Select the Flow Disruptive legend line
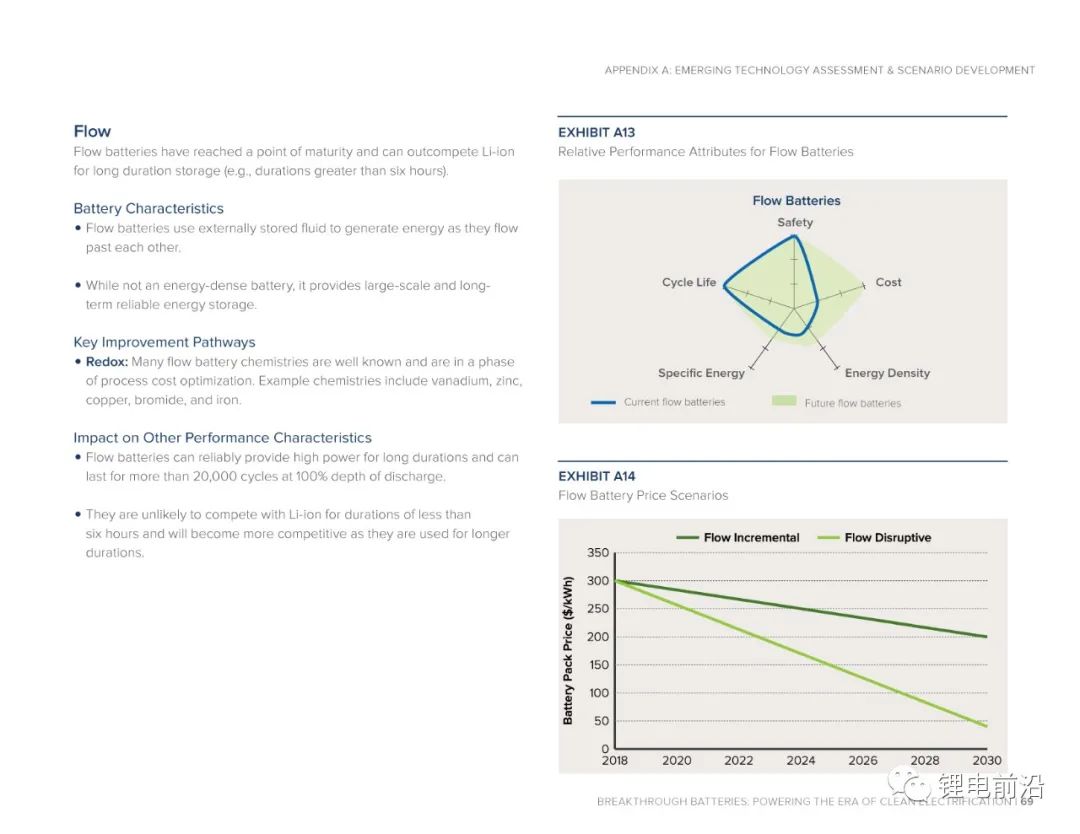 coord(829,538)
